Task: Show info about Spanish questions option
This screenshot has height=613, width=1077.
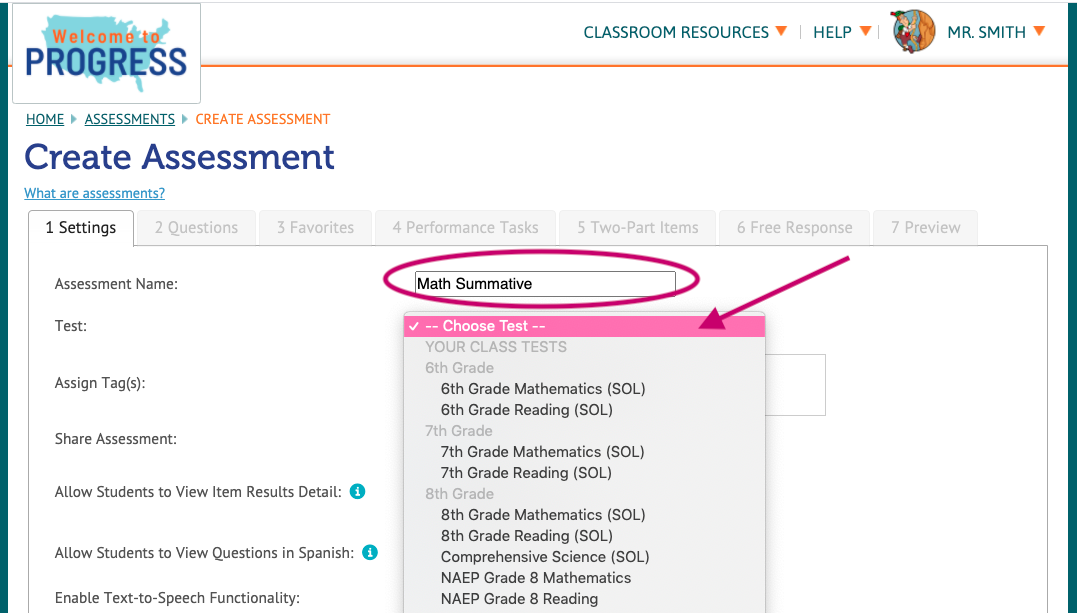Action: click(370, 553)
